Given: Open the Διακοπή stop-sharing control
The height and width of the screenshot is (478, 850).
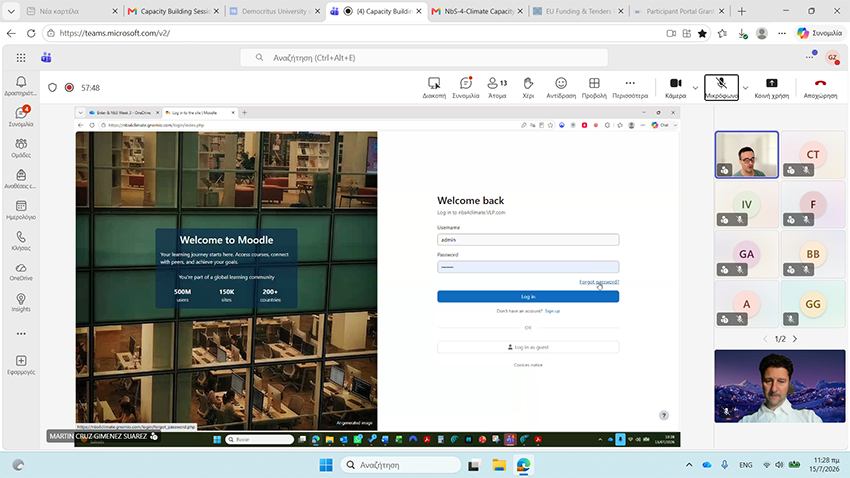Looking at the screenshot, I should (434, 87).
